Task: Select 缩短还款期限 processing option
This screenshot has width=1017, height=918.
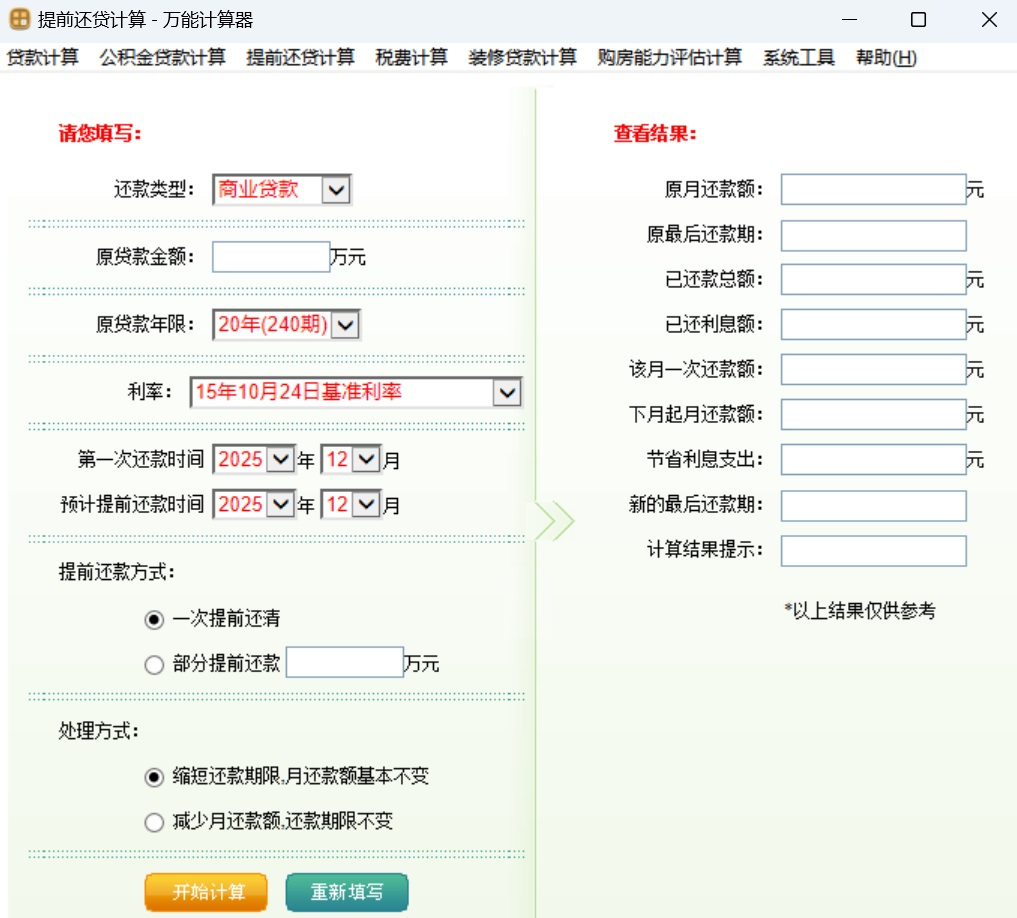Action: (x=154, y=776)
